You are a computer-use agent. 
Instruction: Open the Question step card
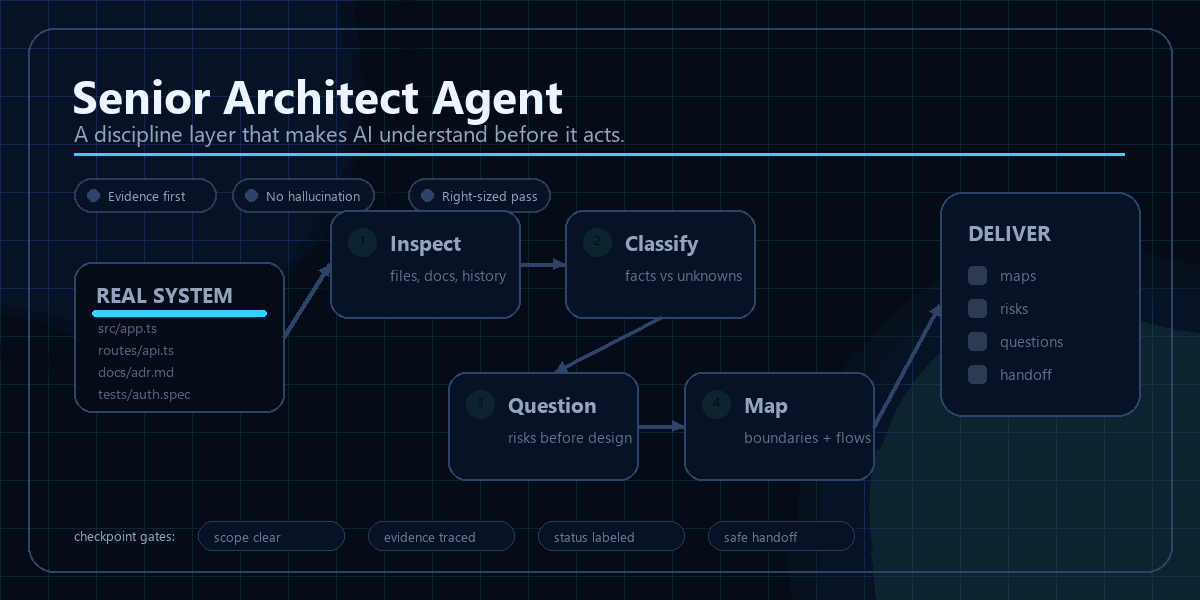click(x=544, y=426)
